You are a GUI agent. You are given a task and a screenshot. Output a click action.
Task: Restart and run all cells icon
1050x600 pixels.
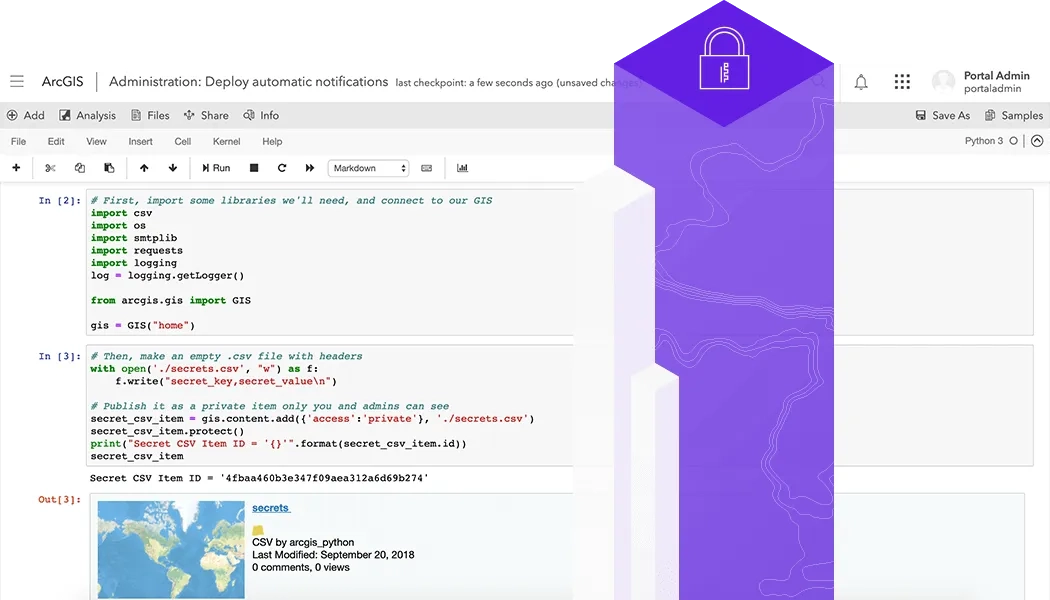[309, 168]
